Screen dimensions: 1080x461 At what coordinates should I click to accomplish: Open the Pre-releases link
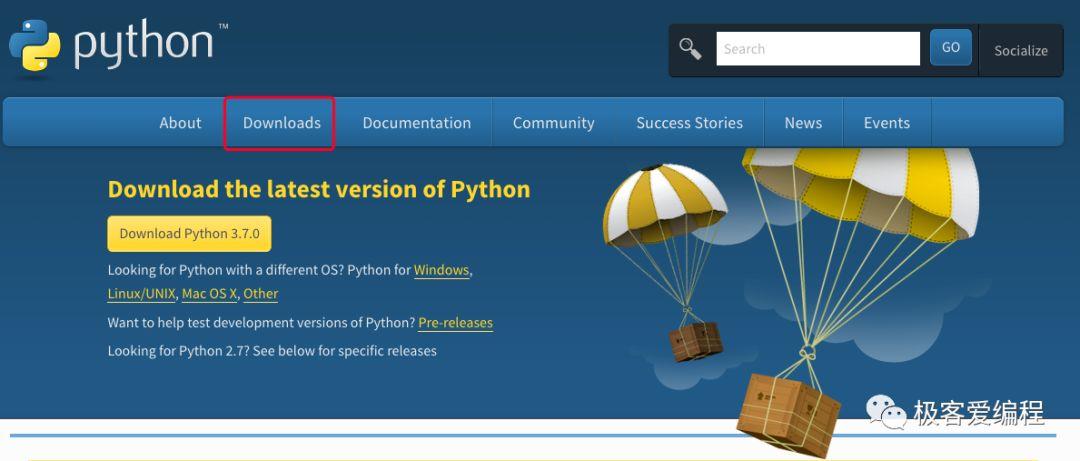point(455,322)
